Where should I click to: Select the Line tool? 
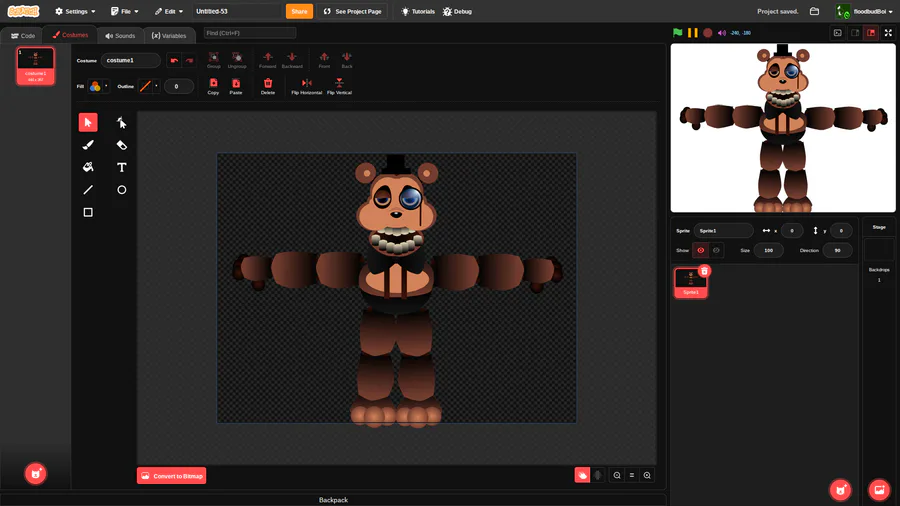coord(88,190)
